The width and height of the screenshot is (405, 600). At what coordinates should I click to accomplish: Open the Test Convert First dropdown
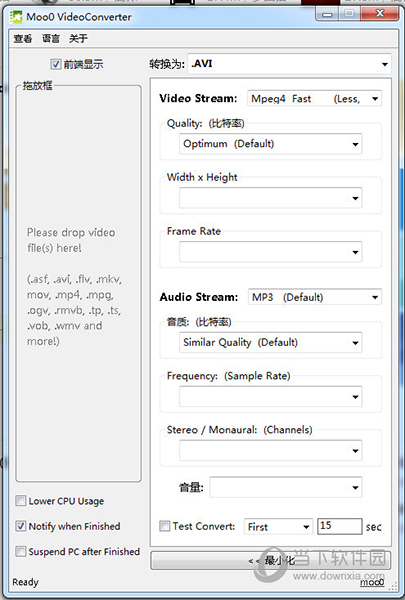coord(278,527)
